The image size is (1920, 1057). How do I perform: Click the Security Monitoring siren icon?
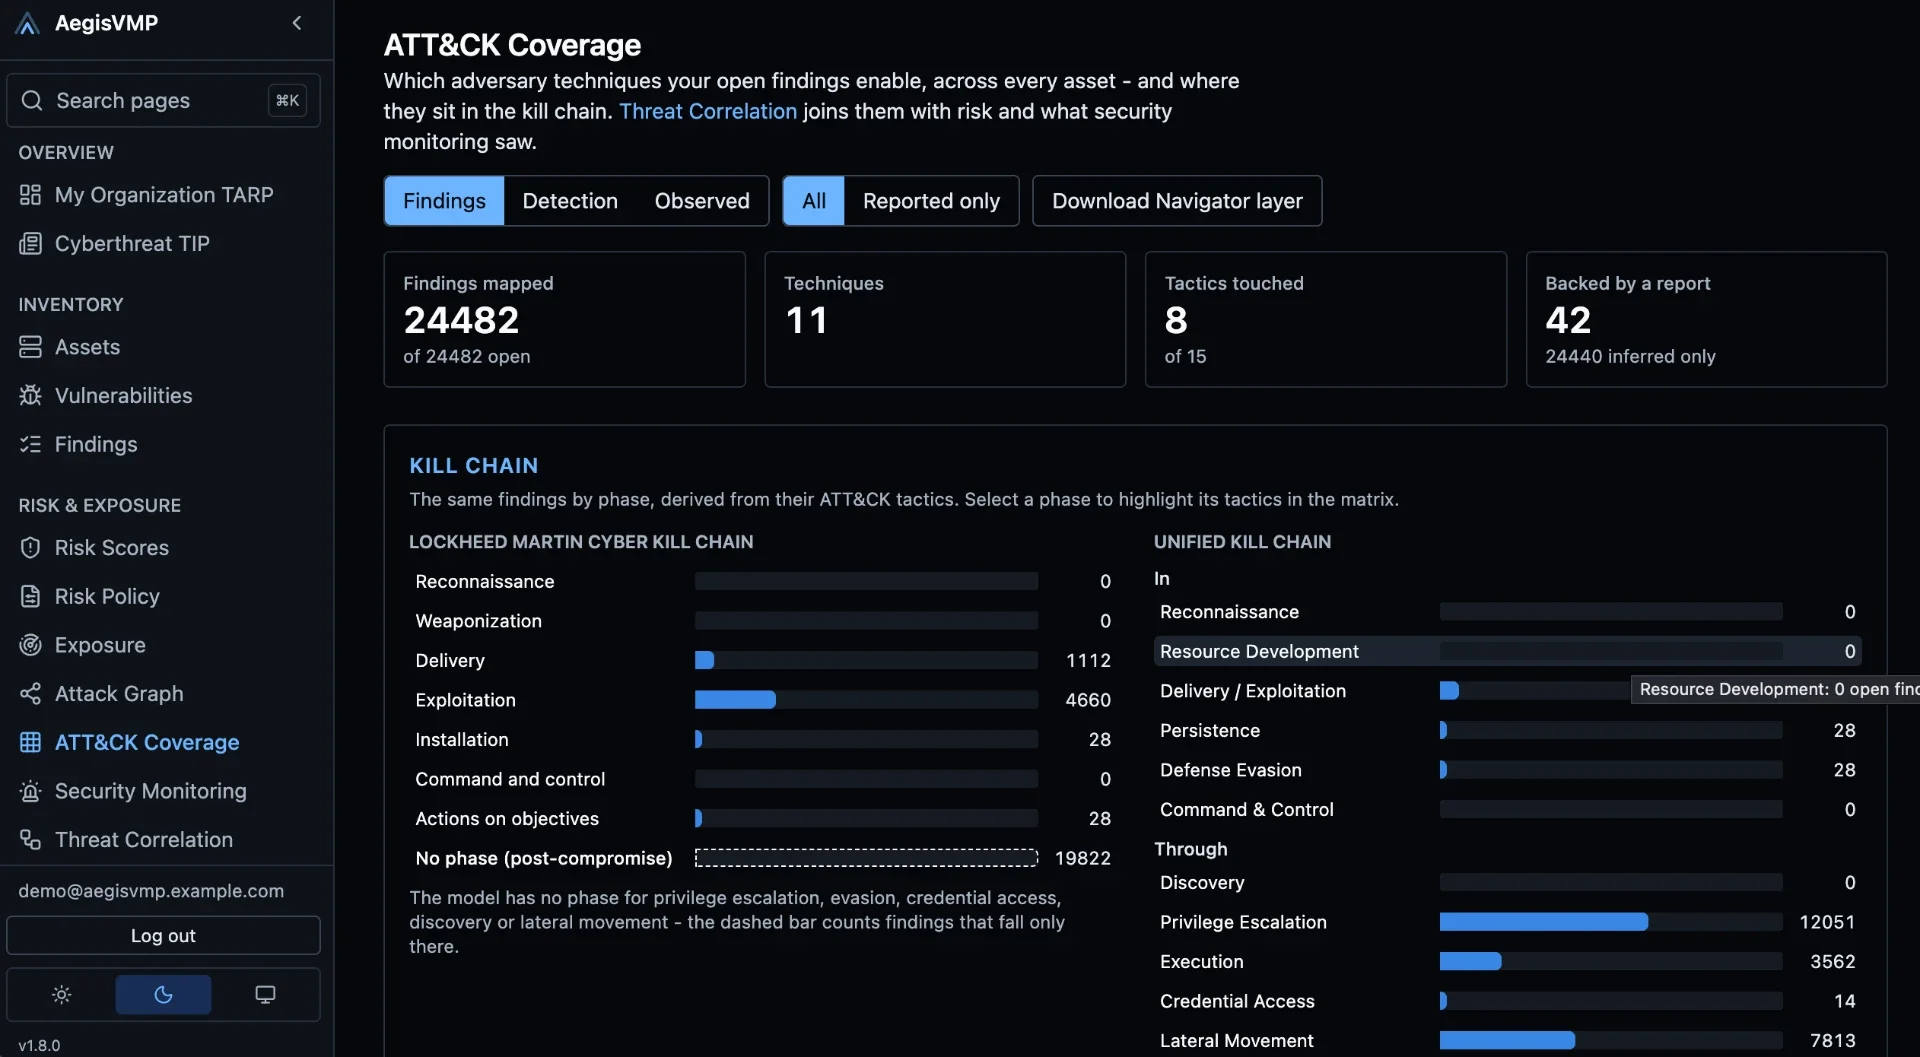pyautogui.click(x=30, y=791)
